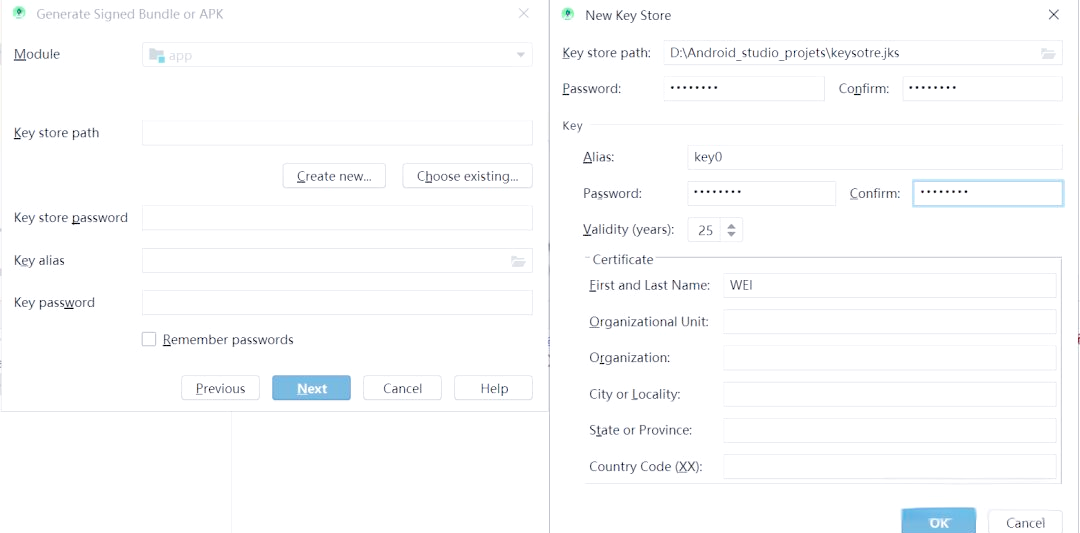
Task: Cancel the New Key Store dialog
Action: coord(1025,522)
